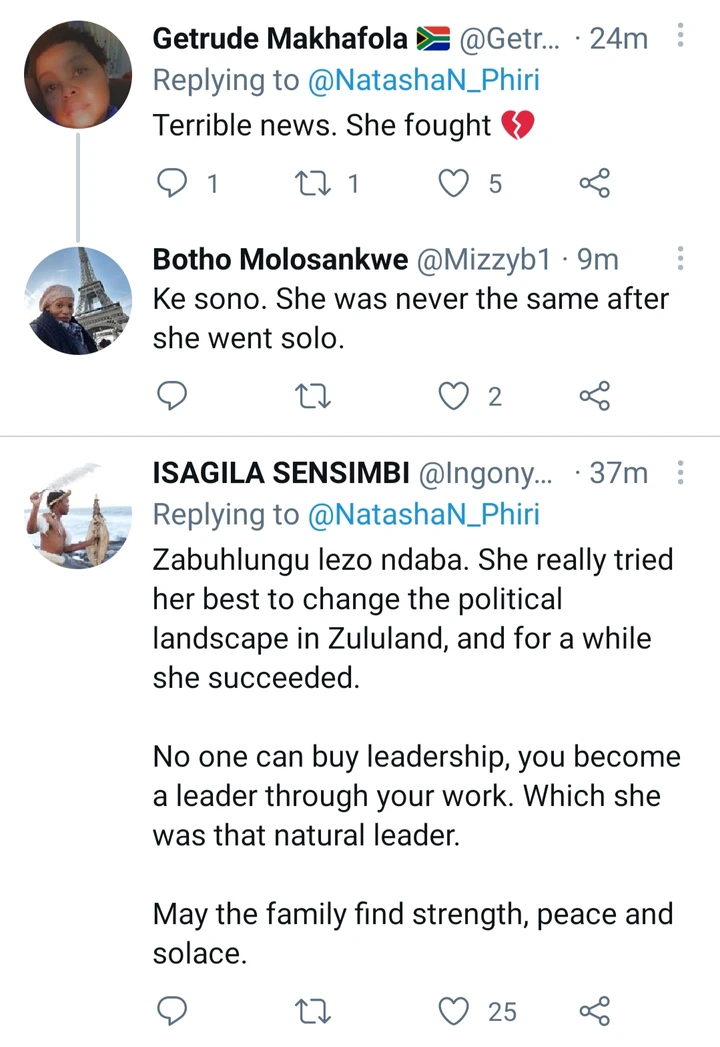
Task: Retweet ISAGILA SENSIMBI's tweet
Action: (x=313, y=1011)
